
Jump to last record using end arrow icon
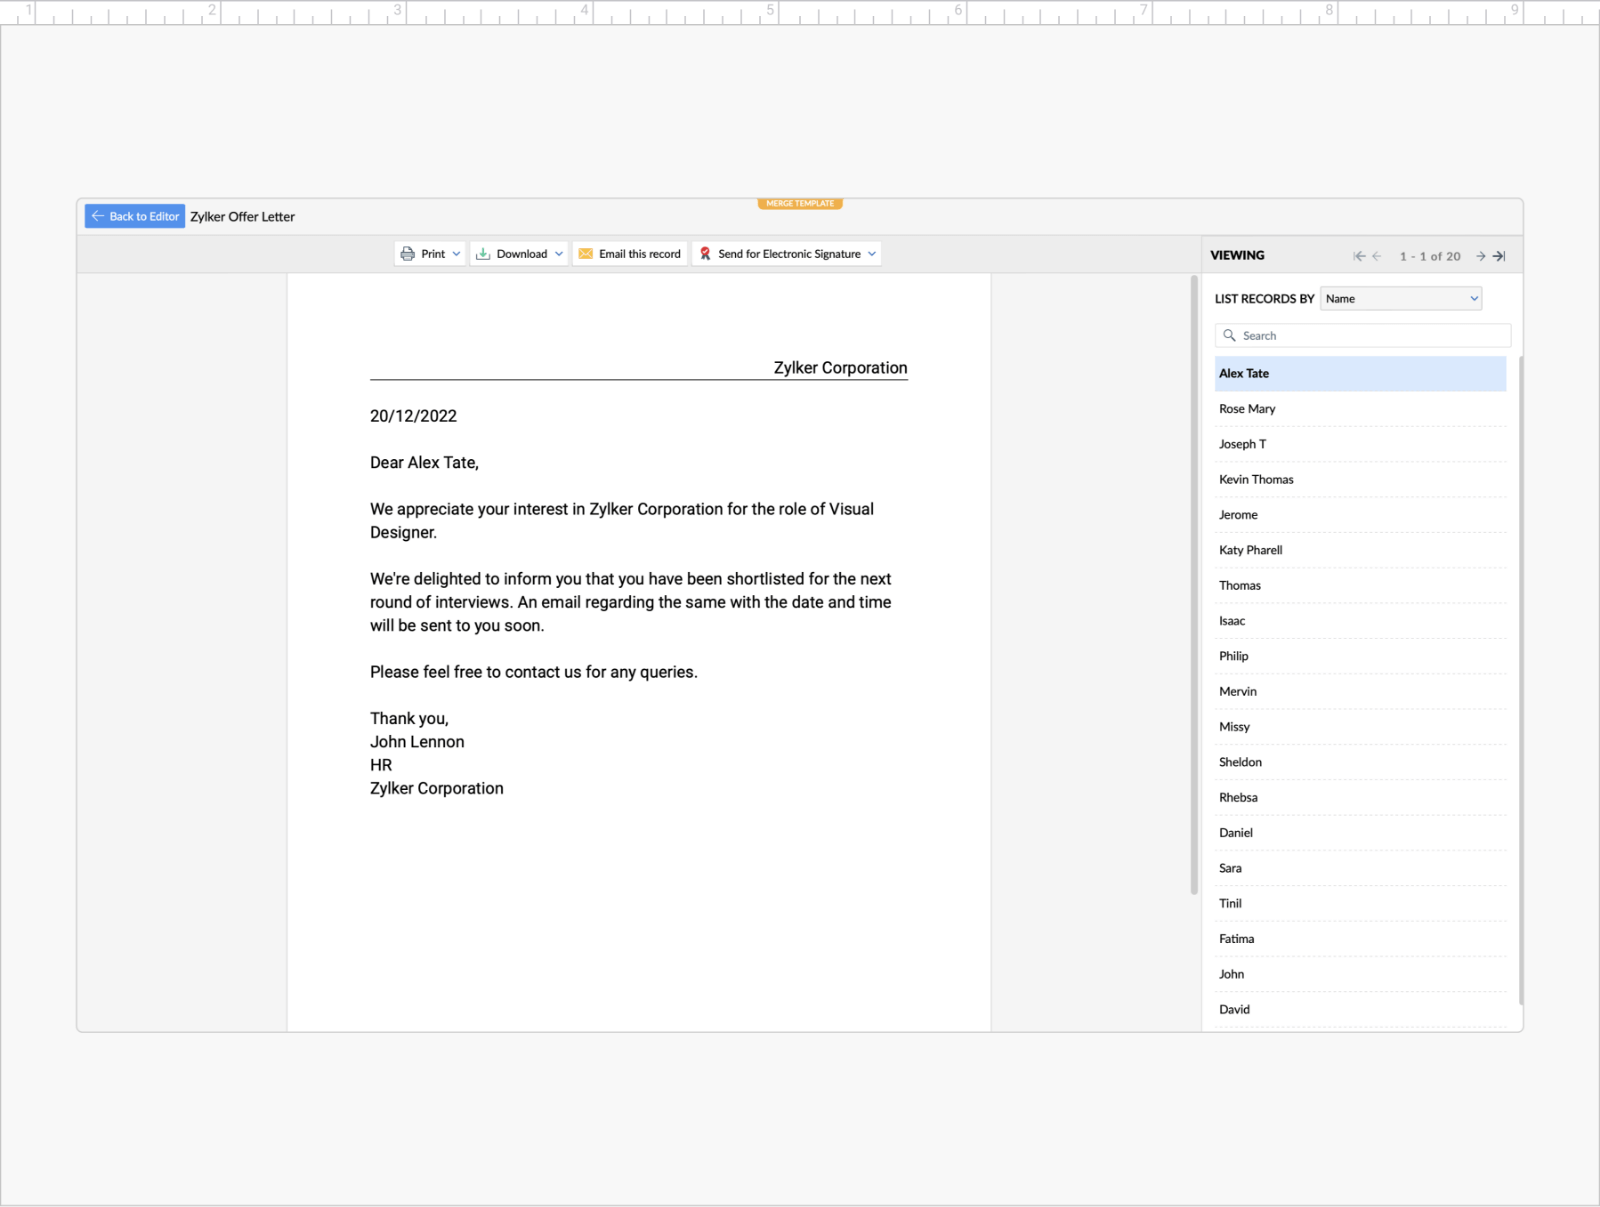click(1498, 256)
